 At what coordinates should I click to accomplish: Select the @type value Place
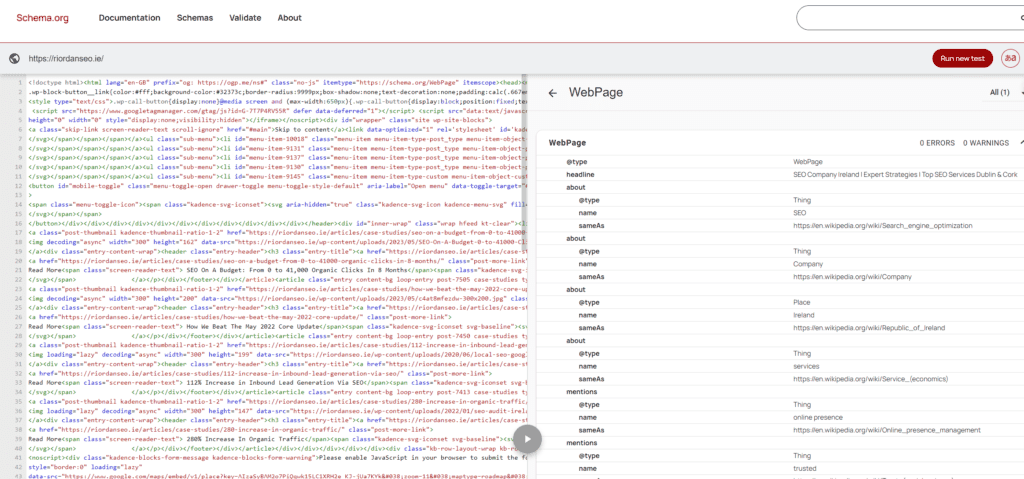[x=801, y=302]
